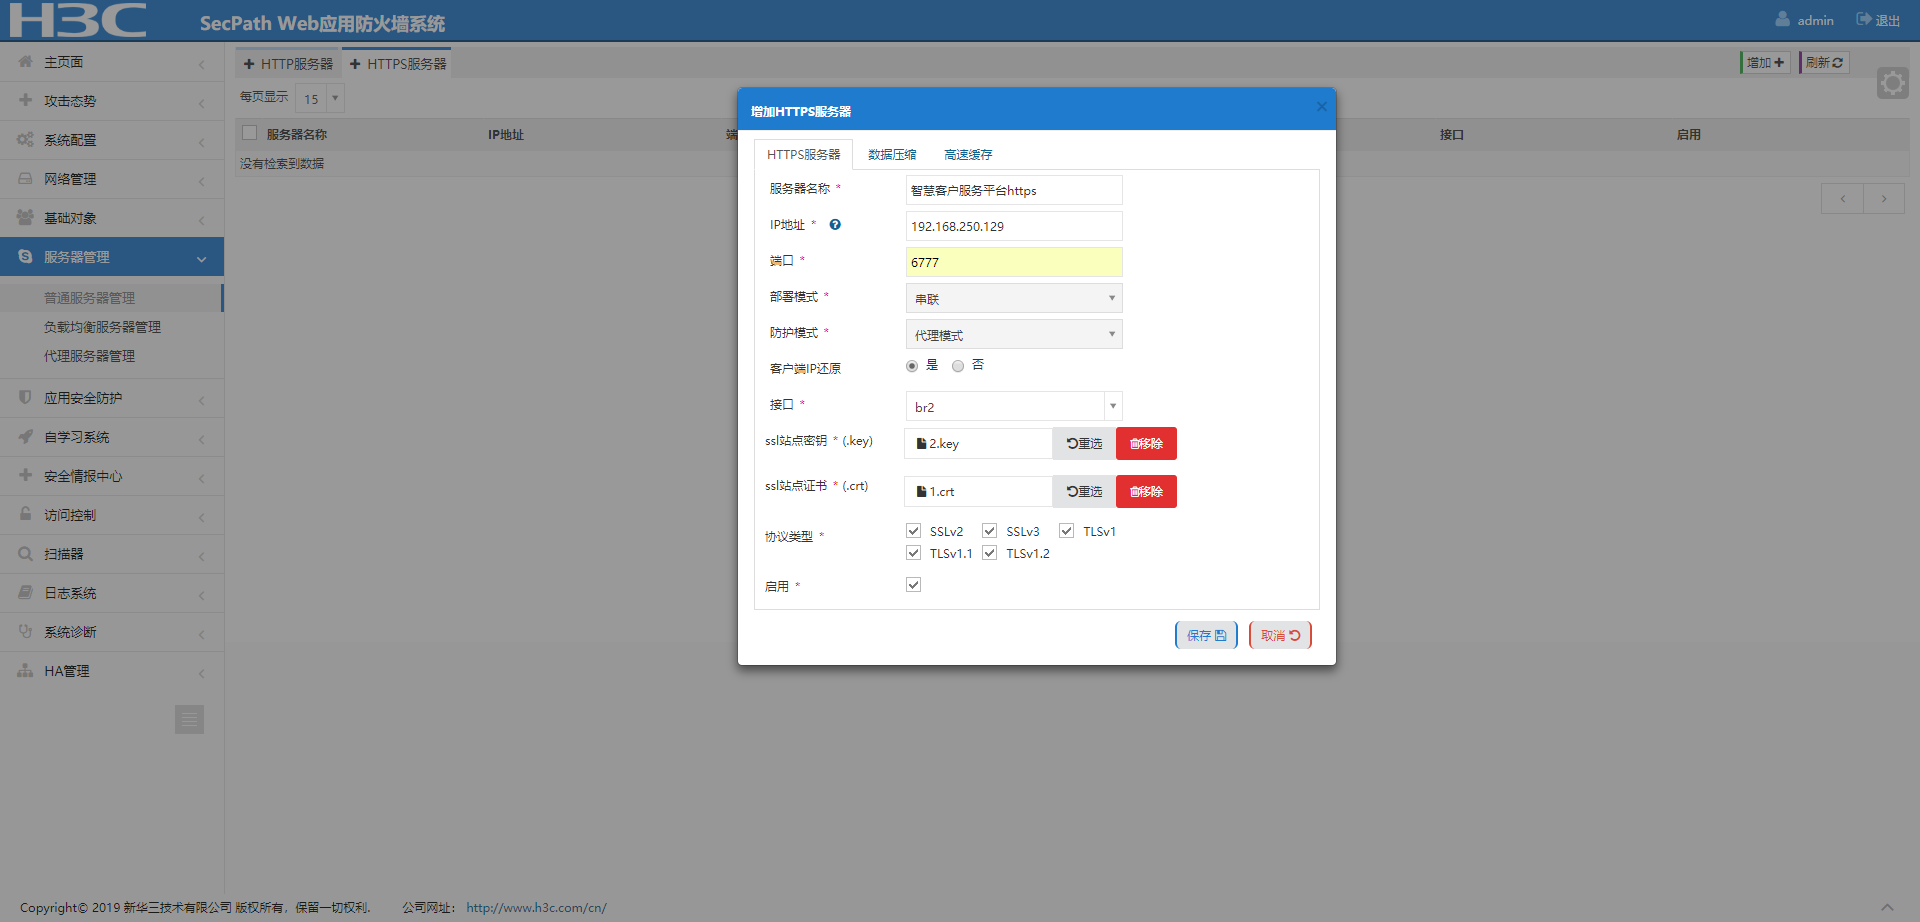
Task: Click the gears icon beside 系统配置
Action: 26,140
